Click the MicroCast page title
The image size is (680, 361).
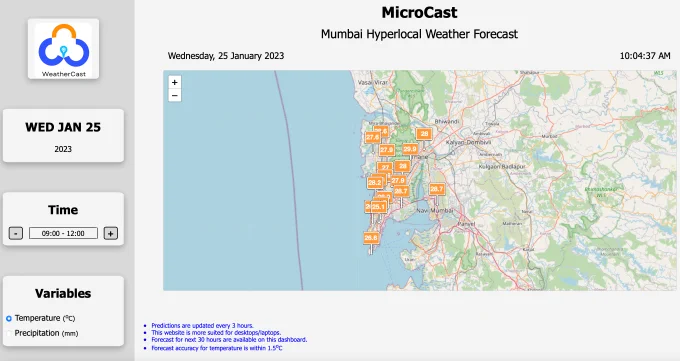(x=419, y=12)
